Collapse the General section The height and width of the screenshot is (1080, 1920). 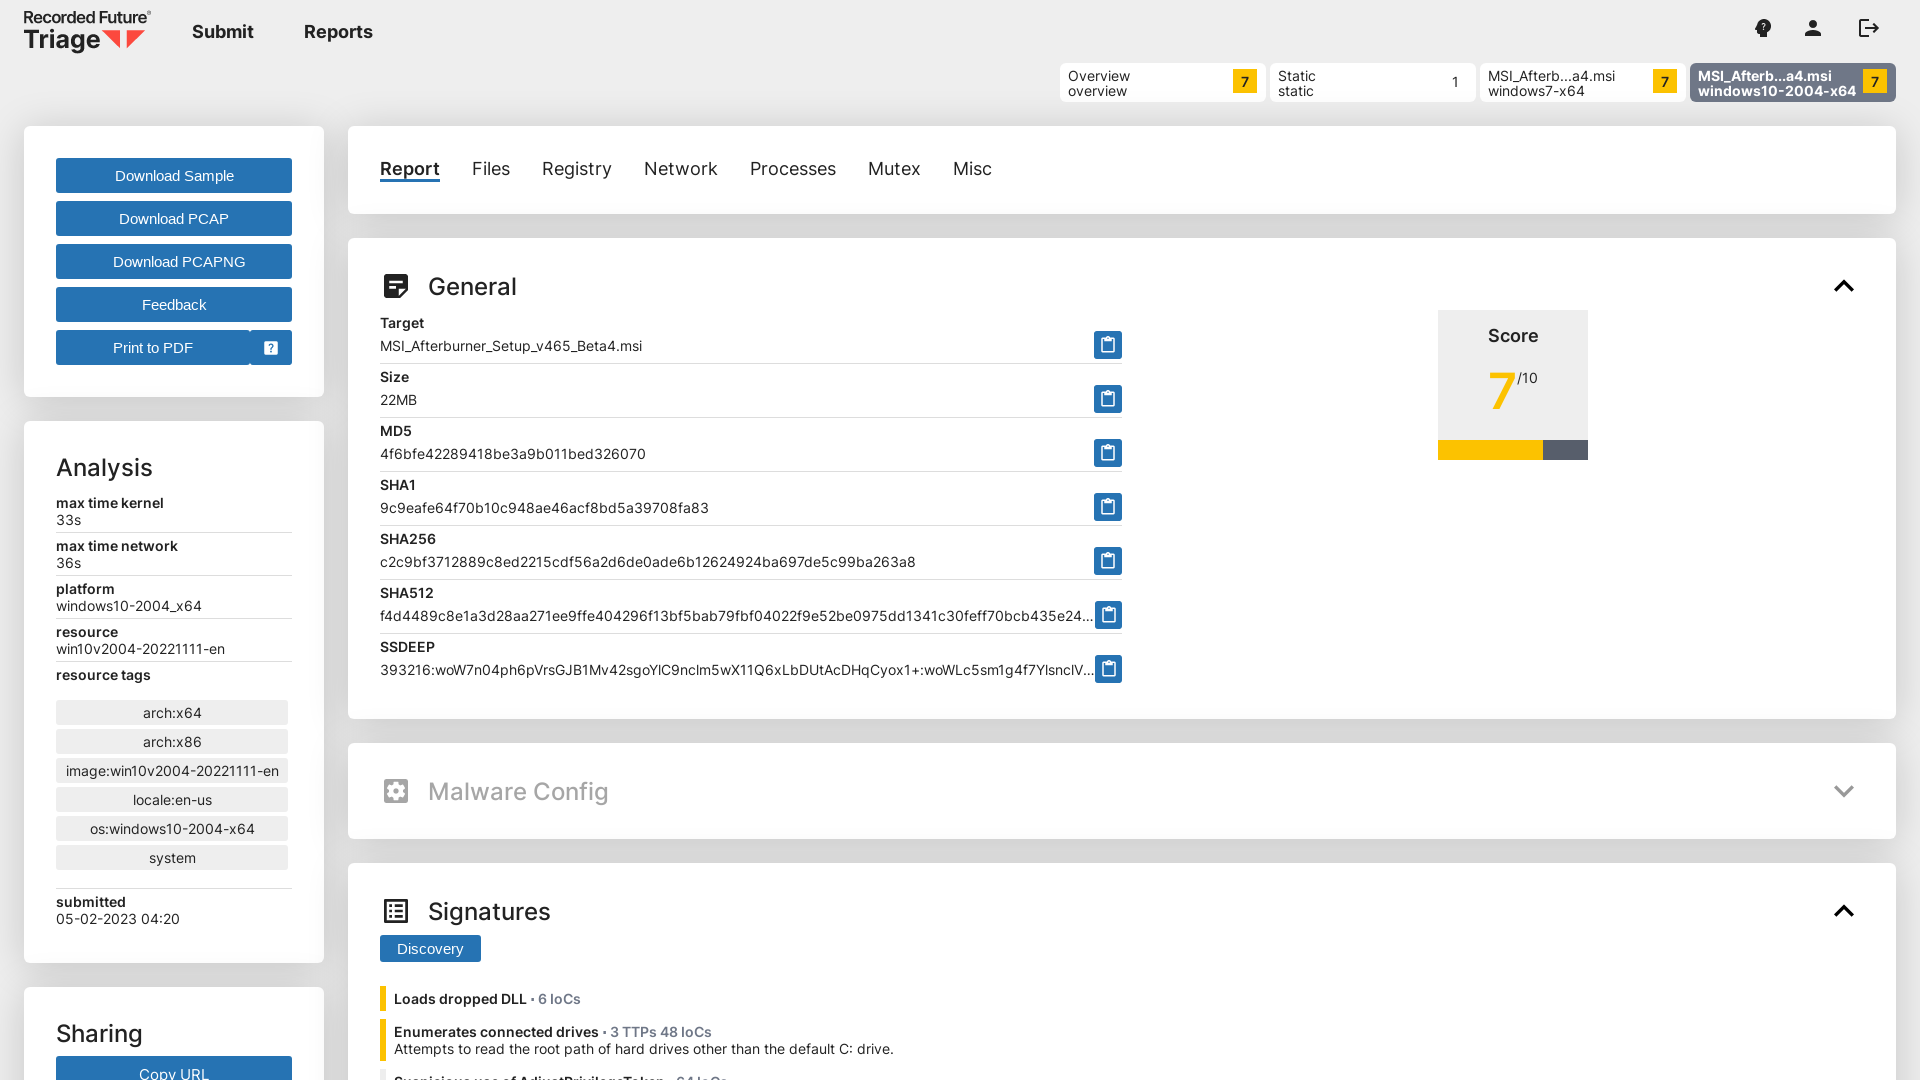(x=1844, y=286)
